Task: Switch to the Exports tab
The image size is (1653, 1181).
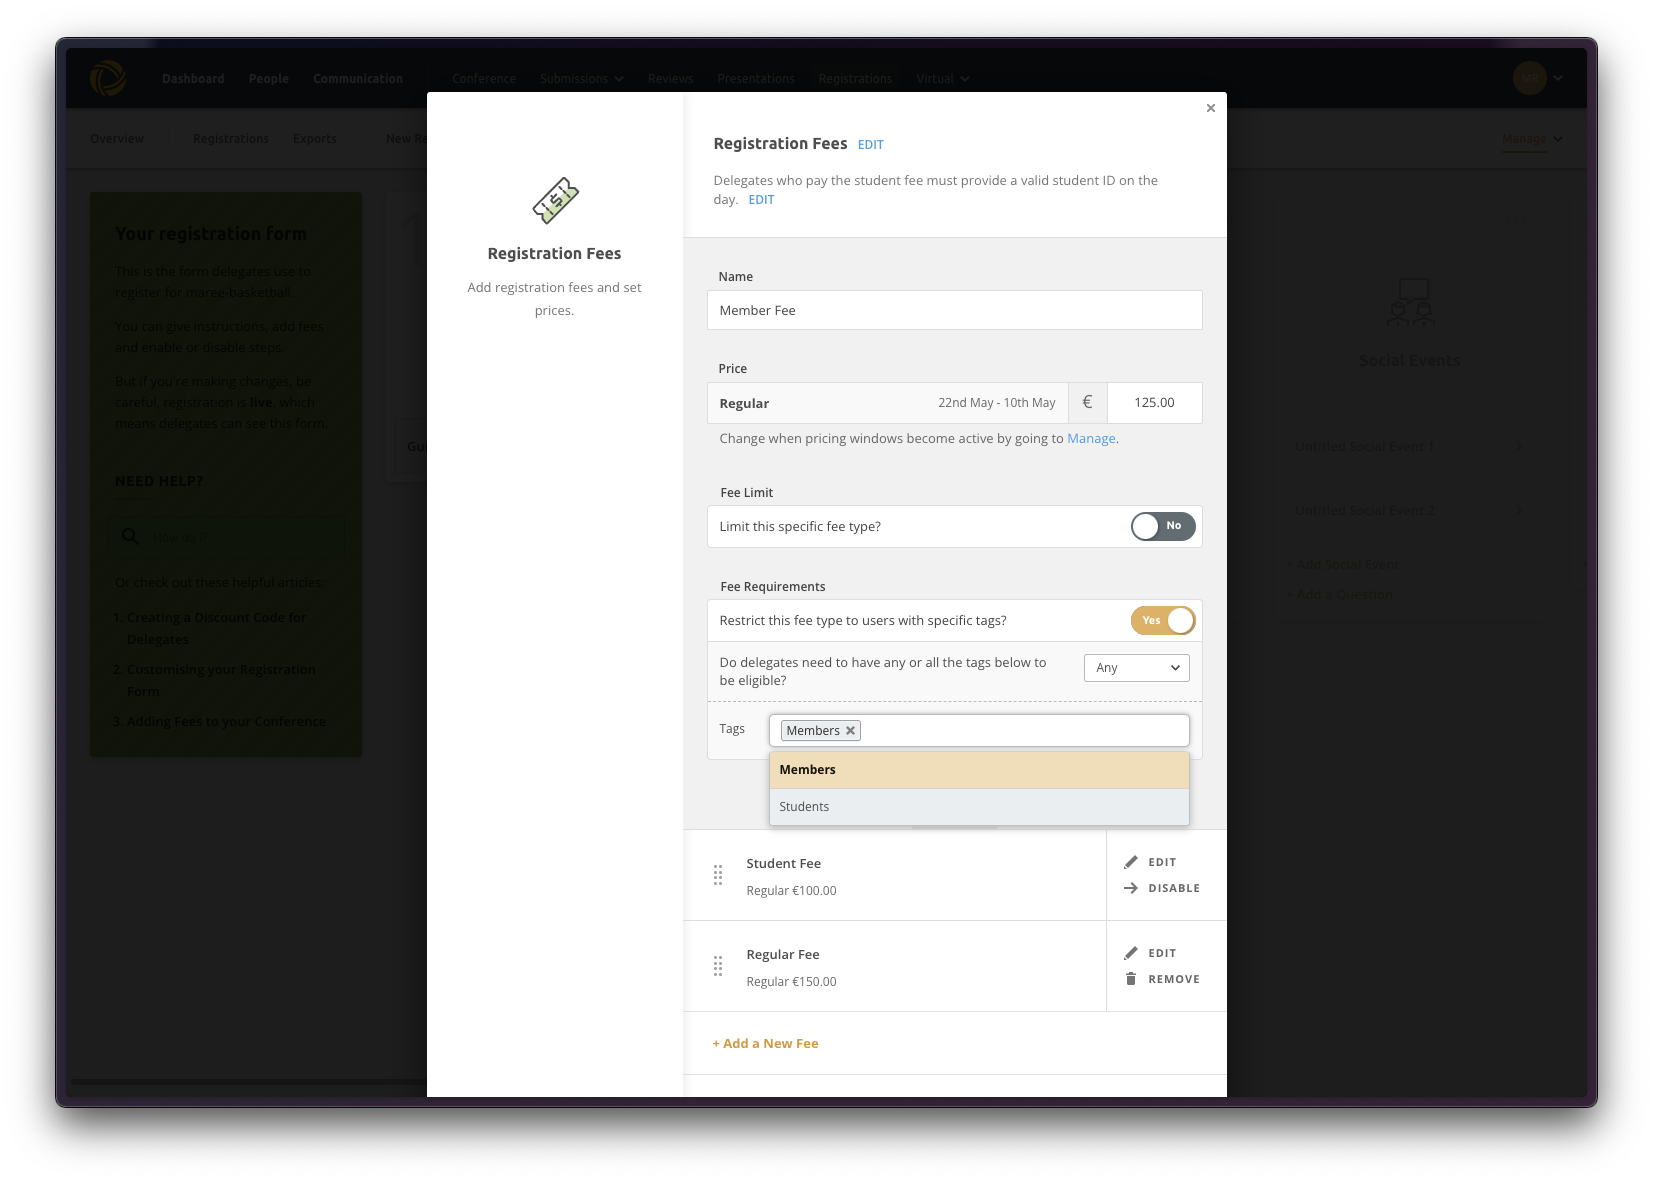Action: click(315, 139)
